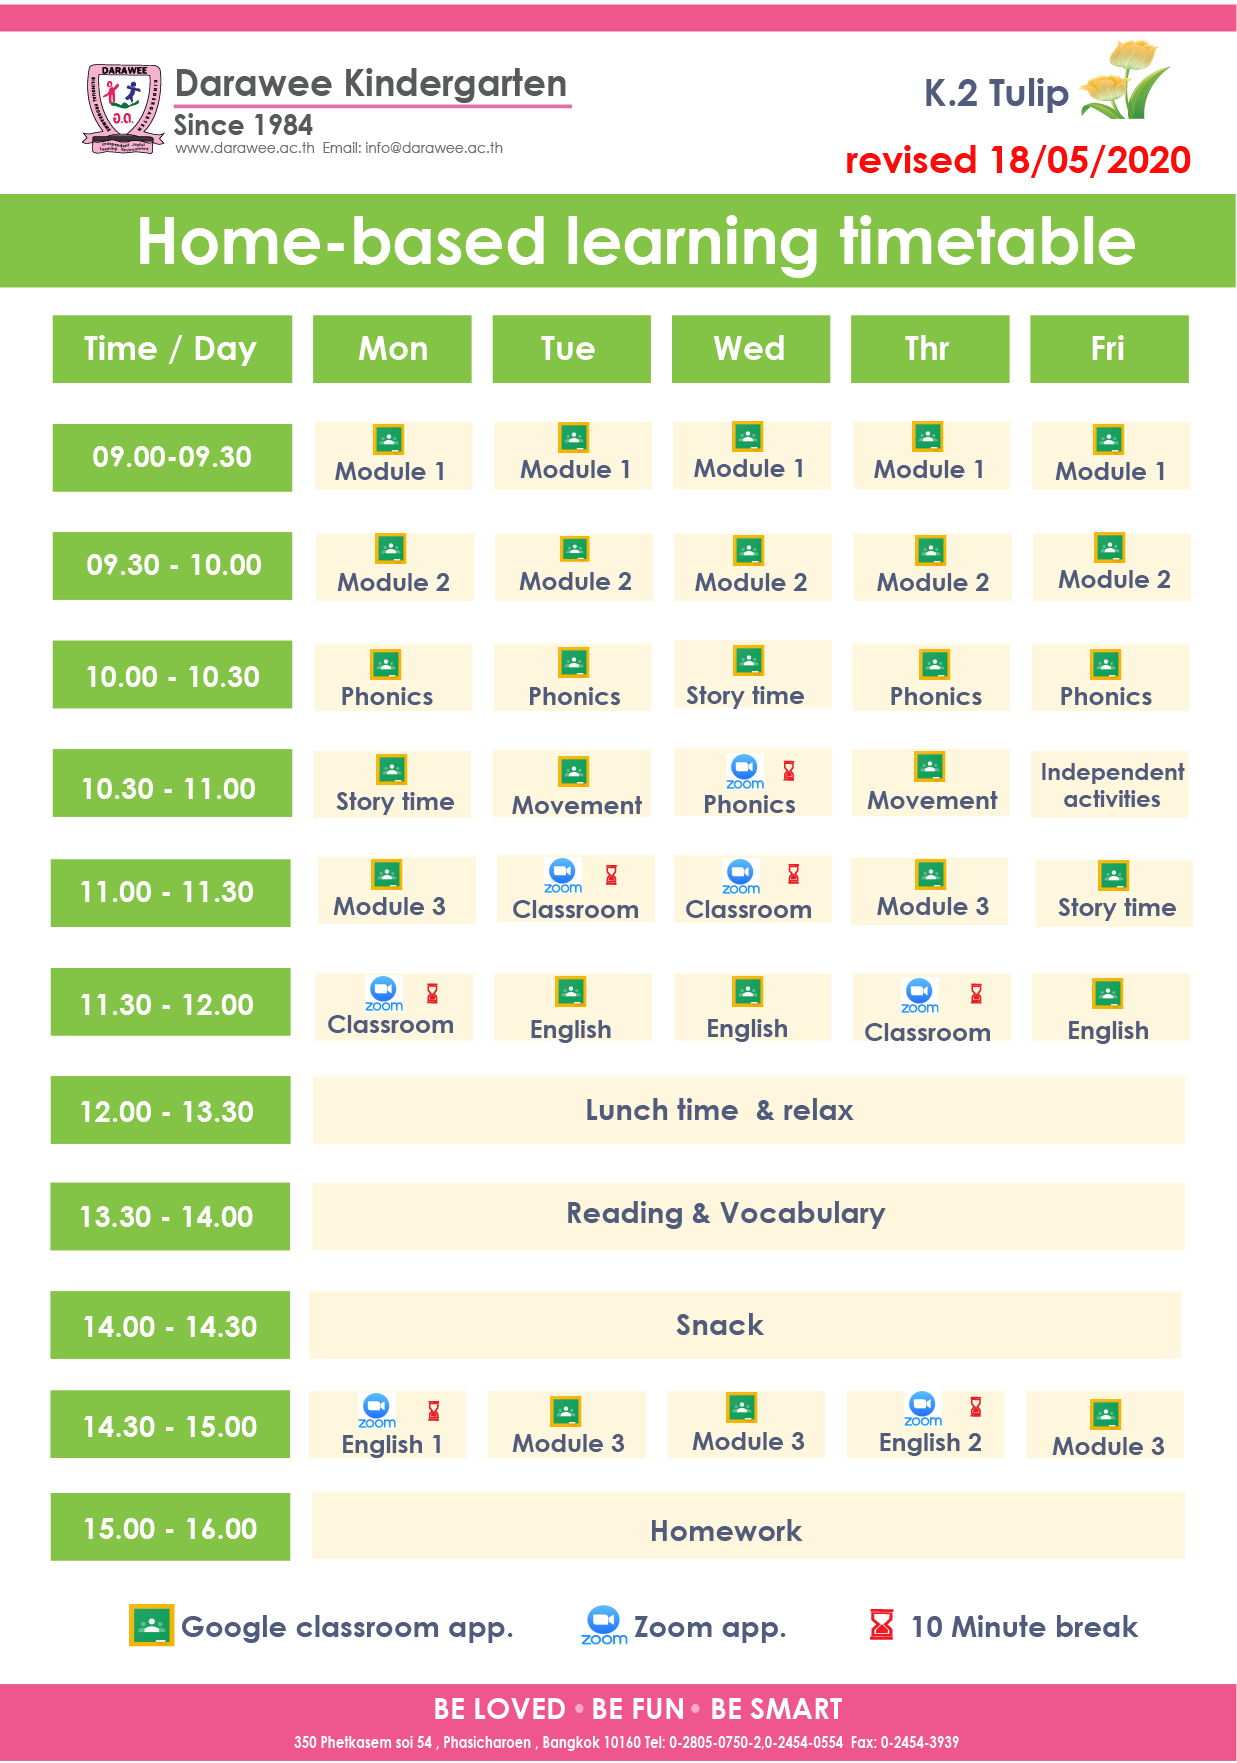Screen dimensions: 1237x1763
Task: Click the www.darawee.ac.th website address
Action: [x=245, y=148]
